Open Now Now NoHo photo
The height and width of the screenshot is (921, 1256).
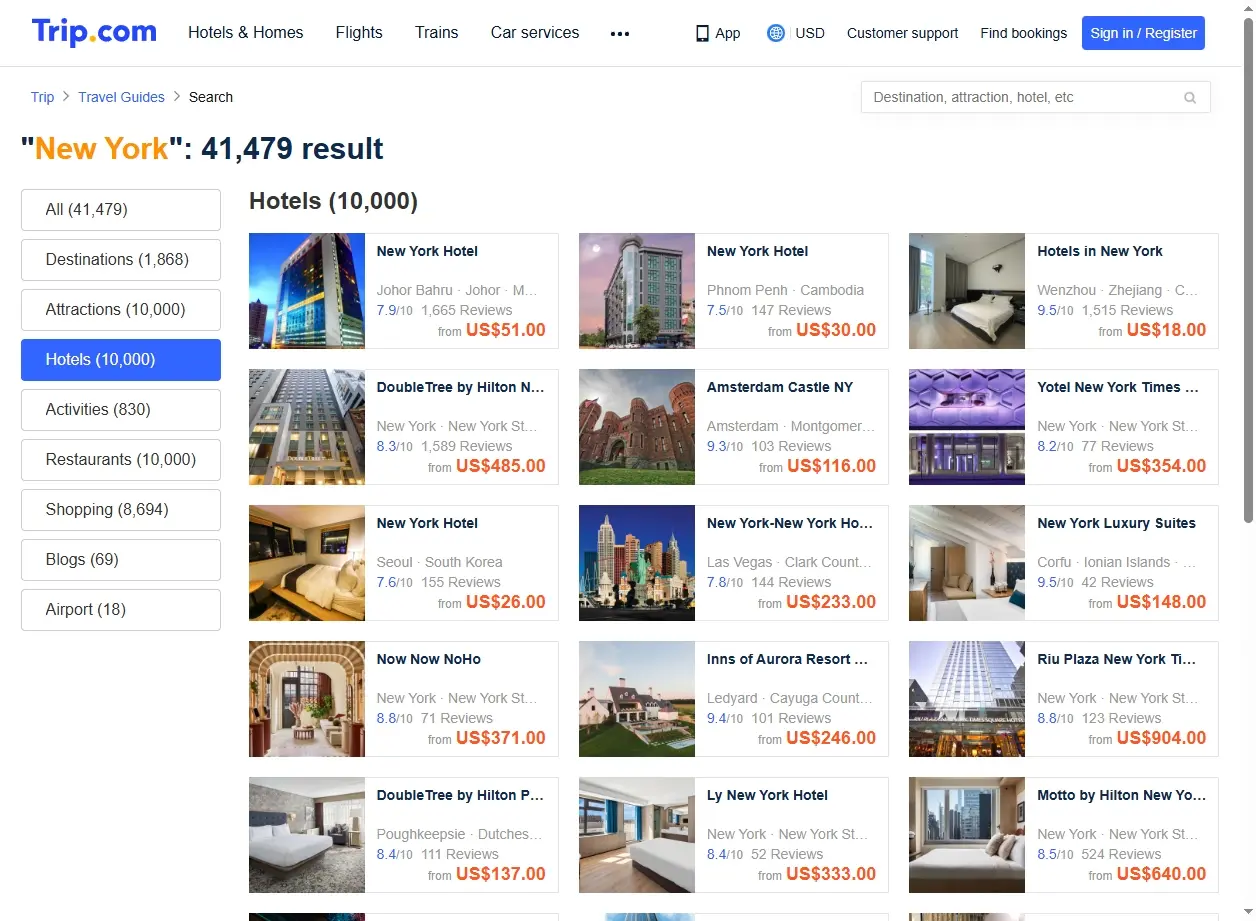[x=307, y=699]
